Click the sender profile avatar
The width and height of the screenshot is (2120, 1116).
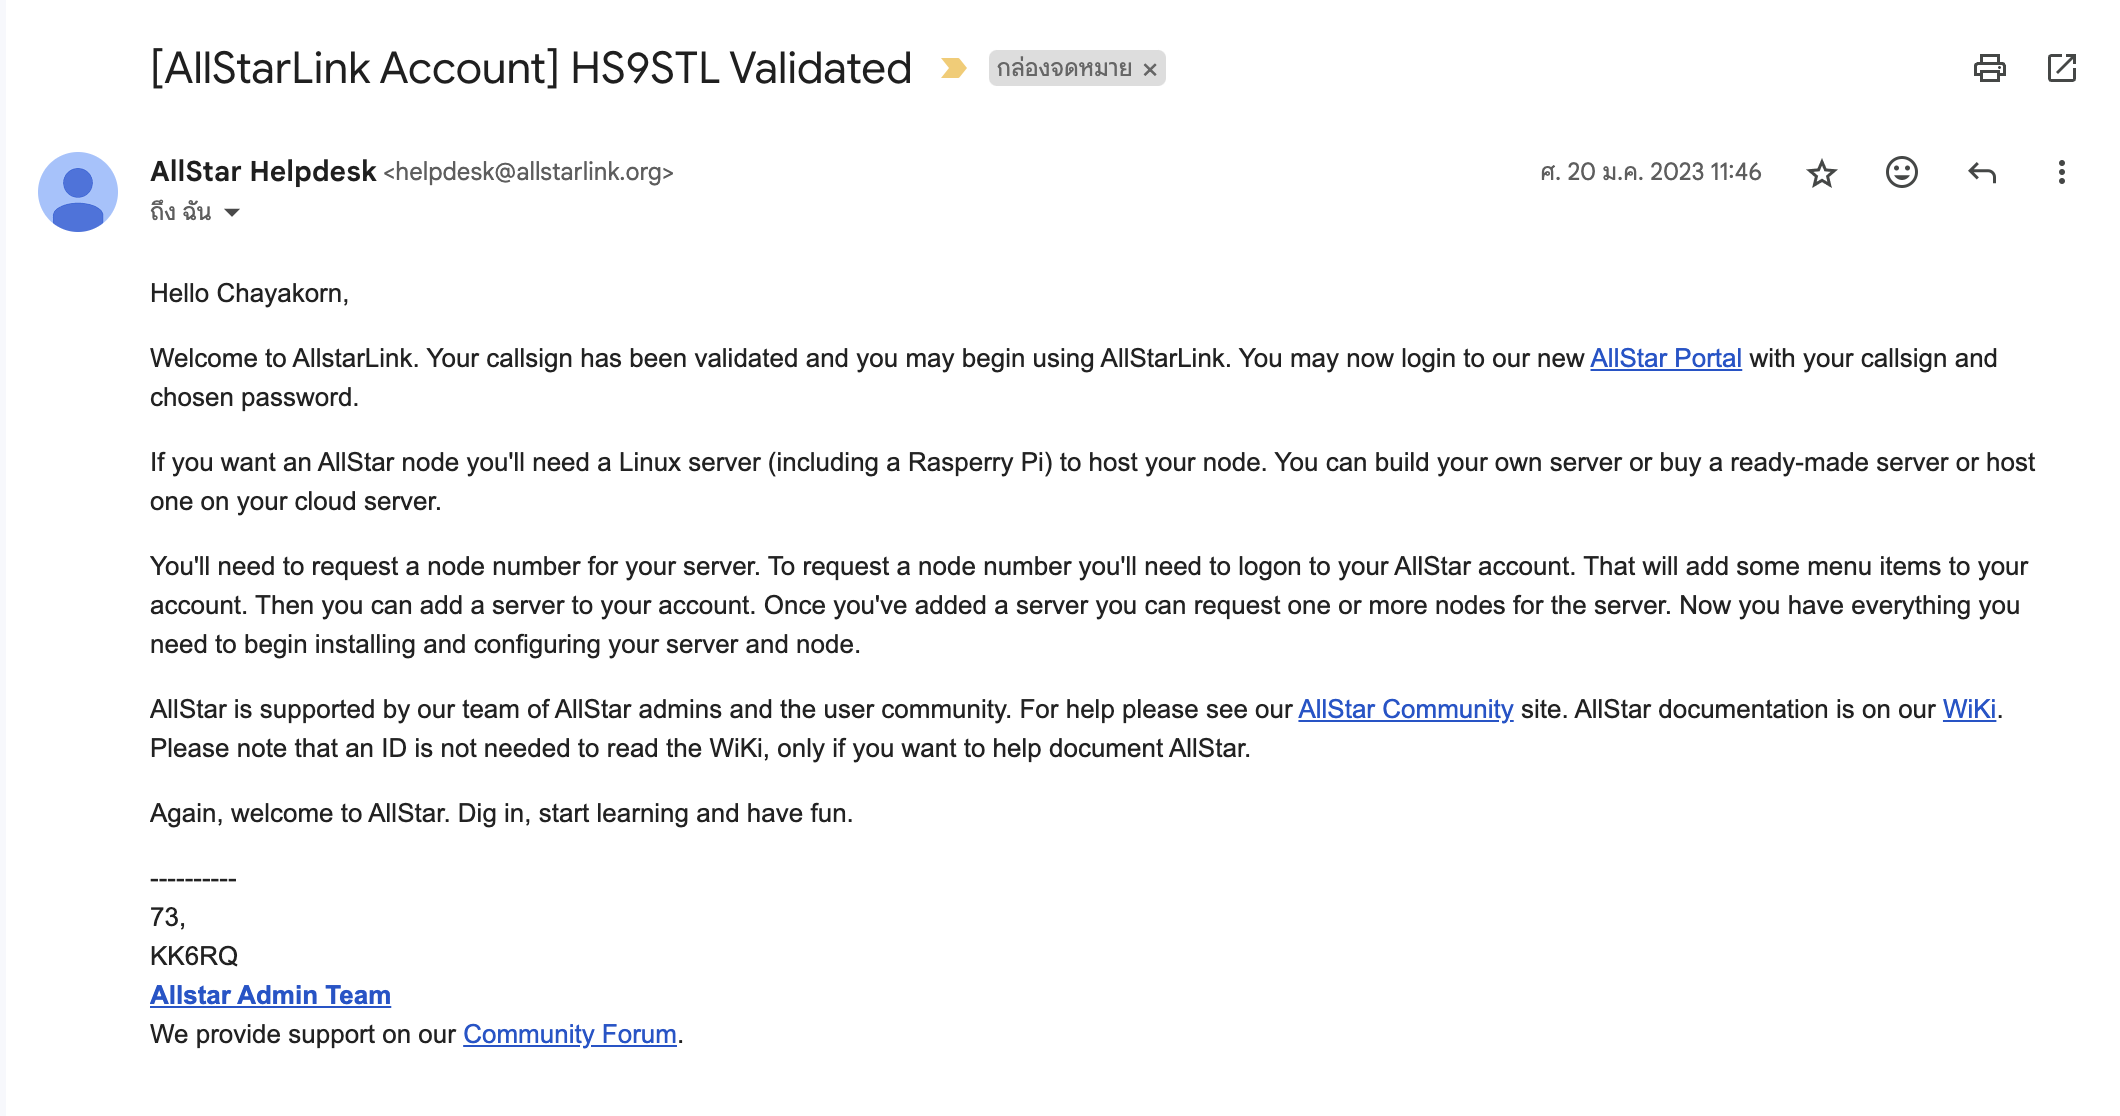point(78,192)
